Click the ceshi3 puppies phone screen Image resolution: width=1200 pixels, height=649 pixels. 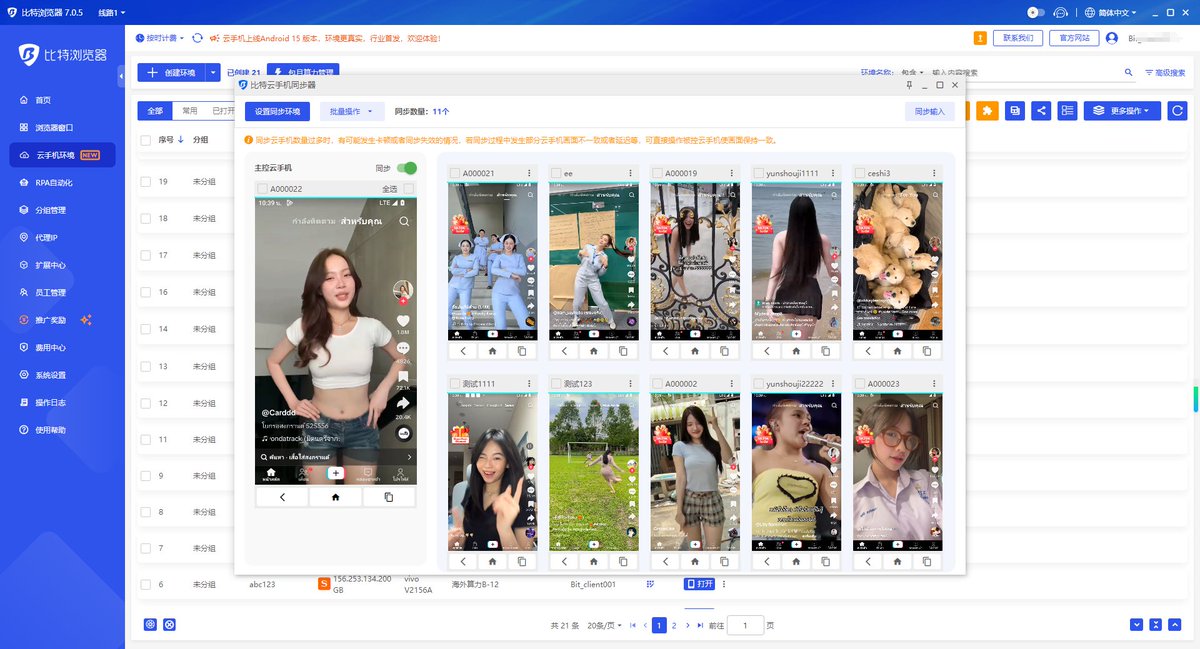897,261
